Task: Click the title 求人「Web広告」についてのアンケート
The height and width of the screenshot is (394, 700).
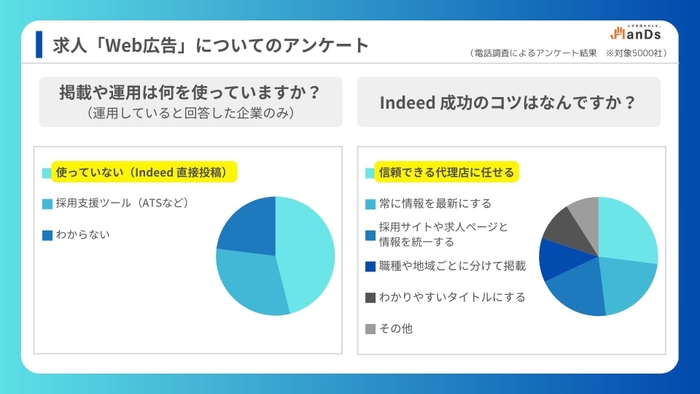Action: 211,46
